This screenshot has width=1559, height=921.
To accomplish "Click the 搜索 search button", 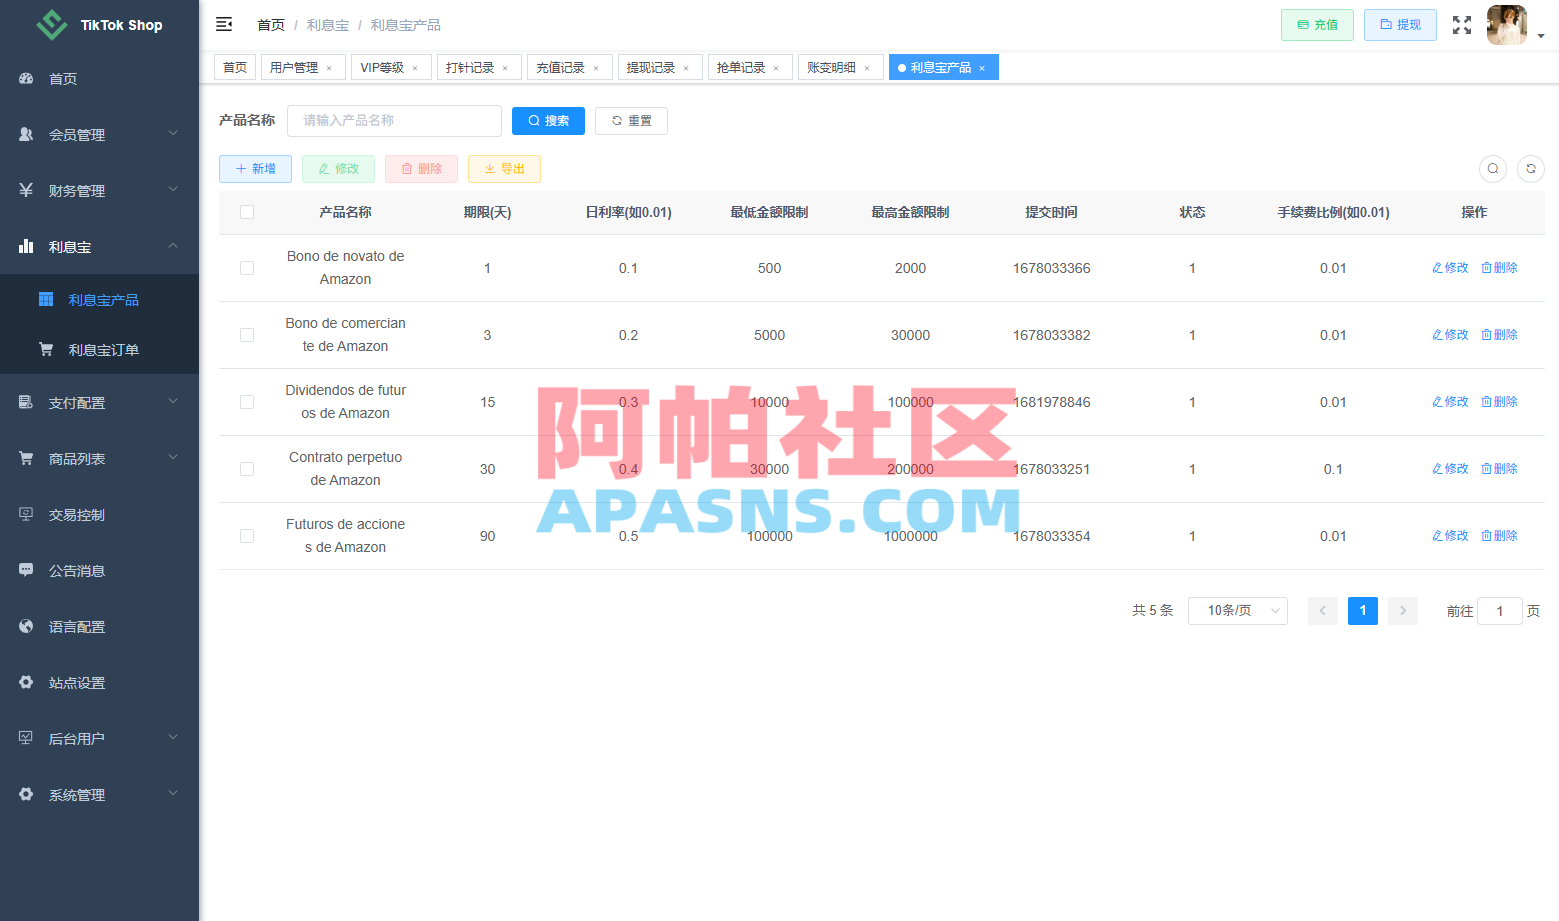I will click(x=548, y=121).
